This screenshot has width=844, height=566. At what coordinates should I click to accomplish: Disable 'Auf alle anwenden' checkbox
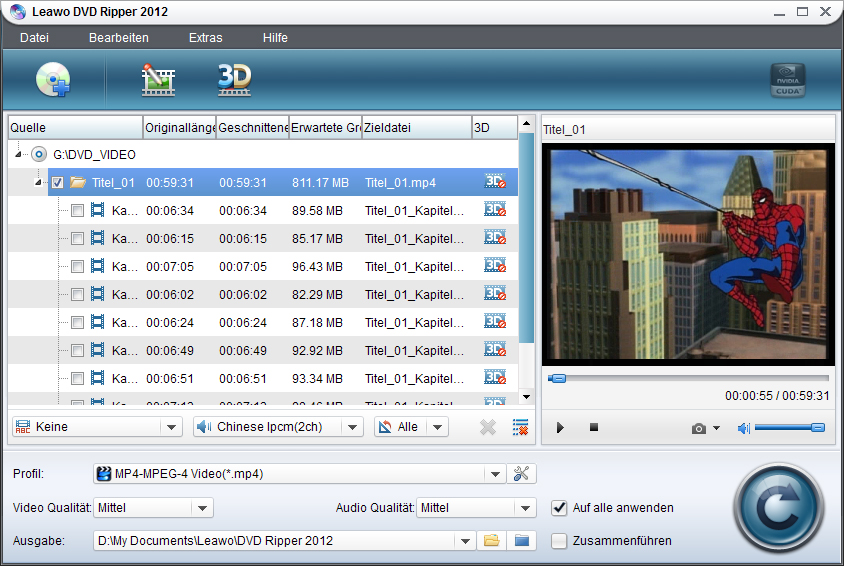point(559,508)
